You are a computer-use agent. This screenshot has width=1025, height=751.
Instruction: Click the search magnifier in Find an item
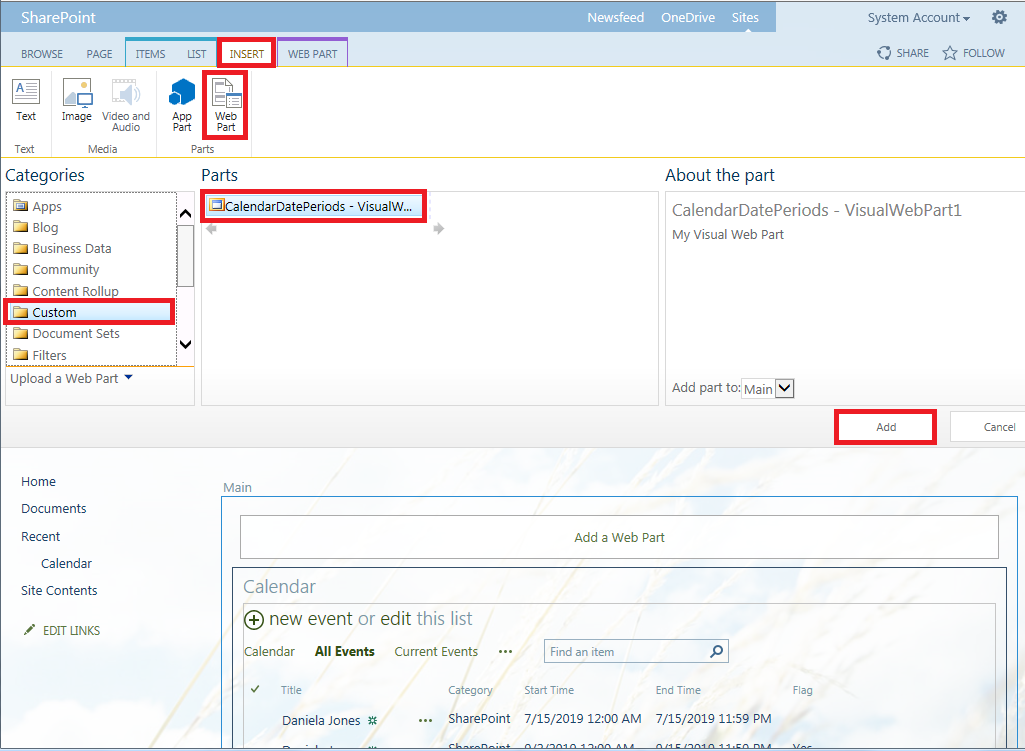tap(716, 651)
